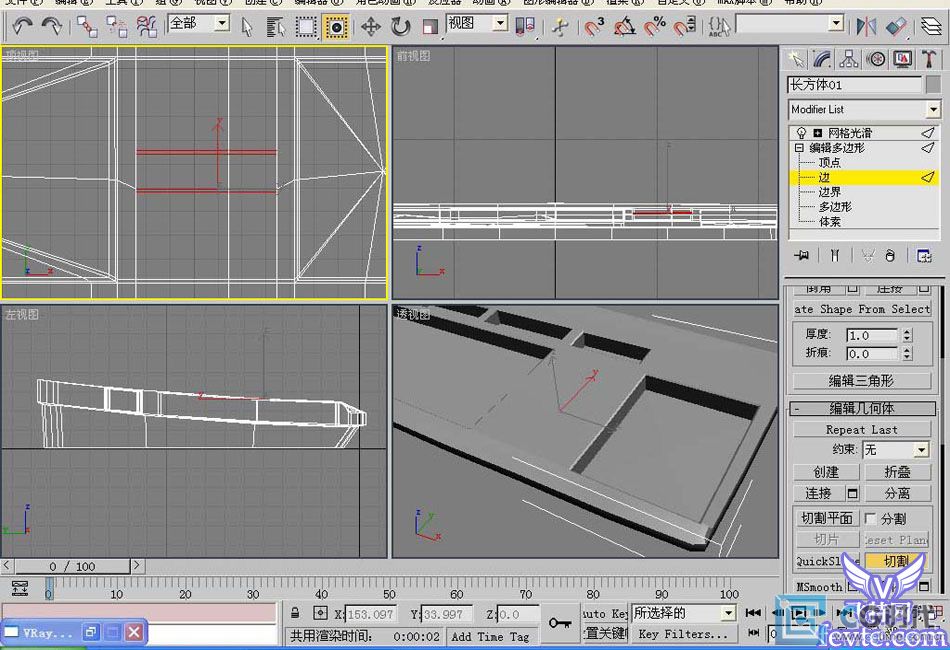
Task: Click the Remove Modifier trash icon
Action: coord(889,256)
